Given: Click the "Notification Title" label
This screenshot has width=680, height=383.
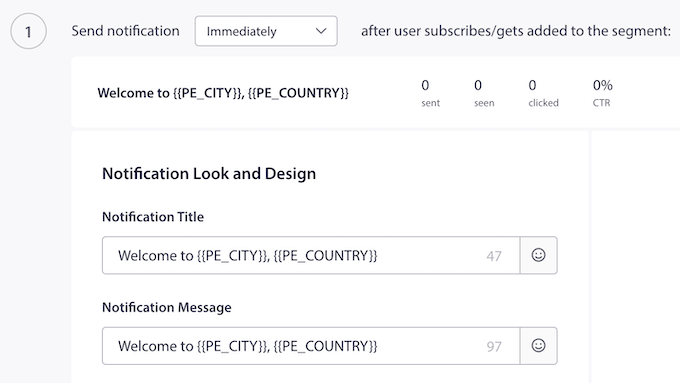Looking at the screenshot, I should coord(153,216).
